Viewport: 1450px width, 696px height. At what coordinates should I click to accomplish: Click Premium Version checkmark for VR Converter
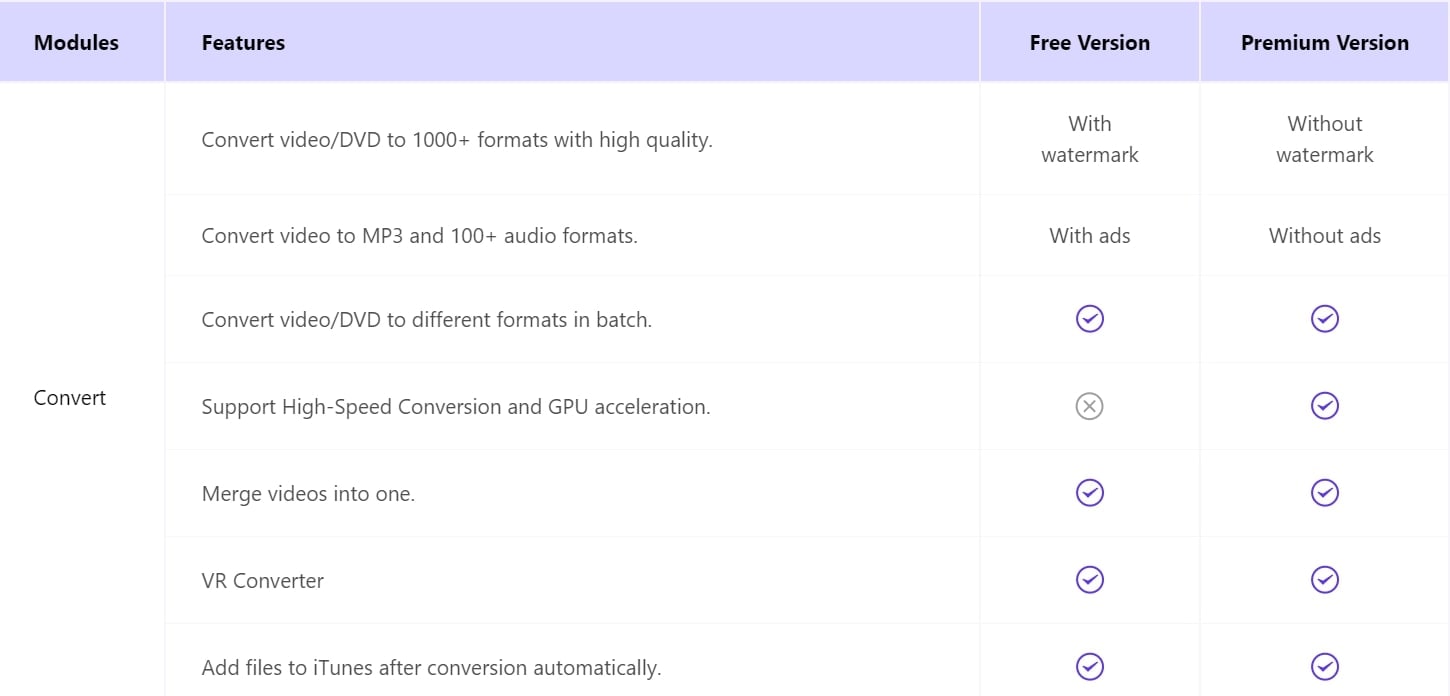[1324, 580]
